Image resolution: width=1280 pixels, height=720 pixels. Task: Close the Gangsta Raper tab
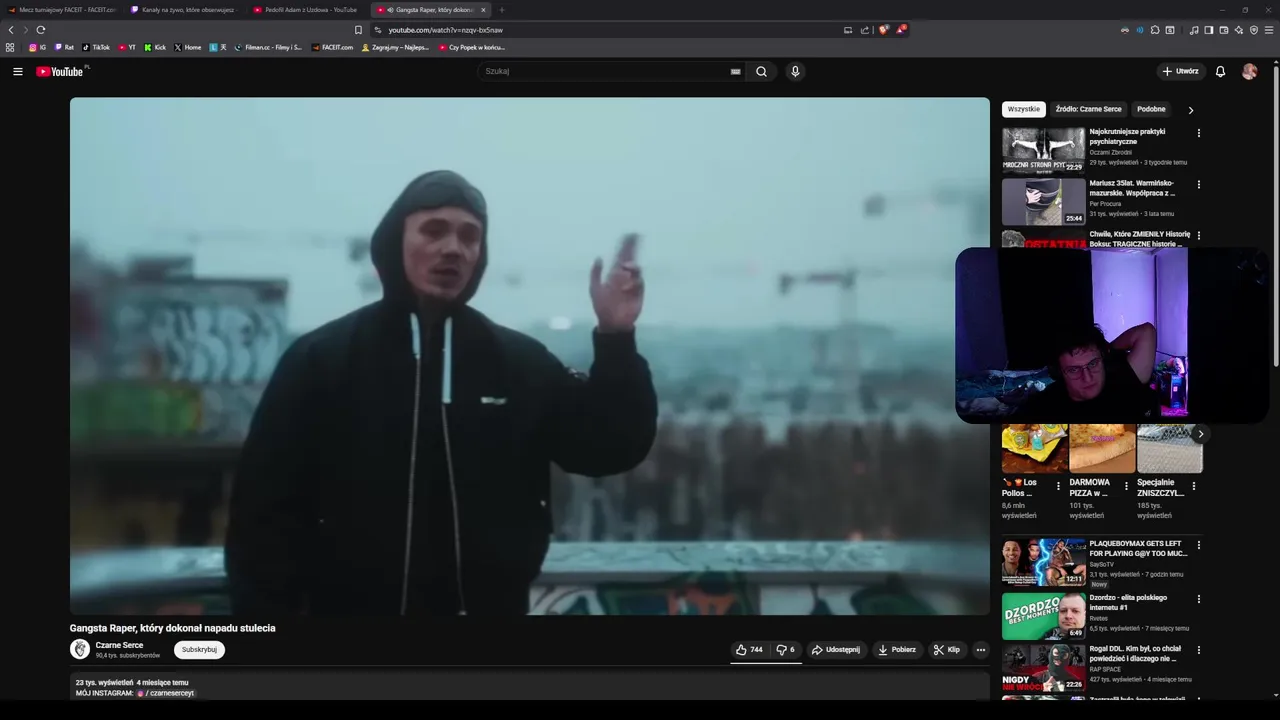(x=483, y=10)
